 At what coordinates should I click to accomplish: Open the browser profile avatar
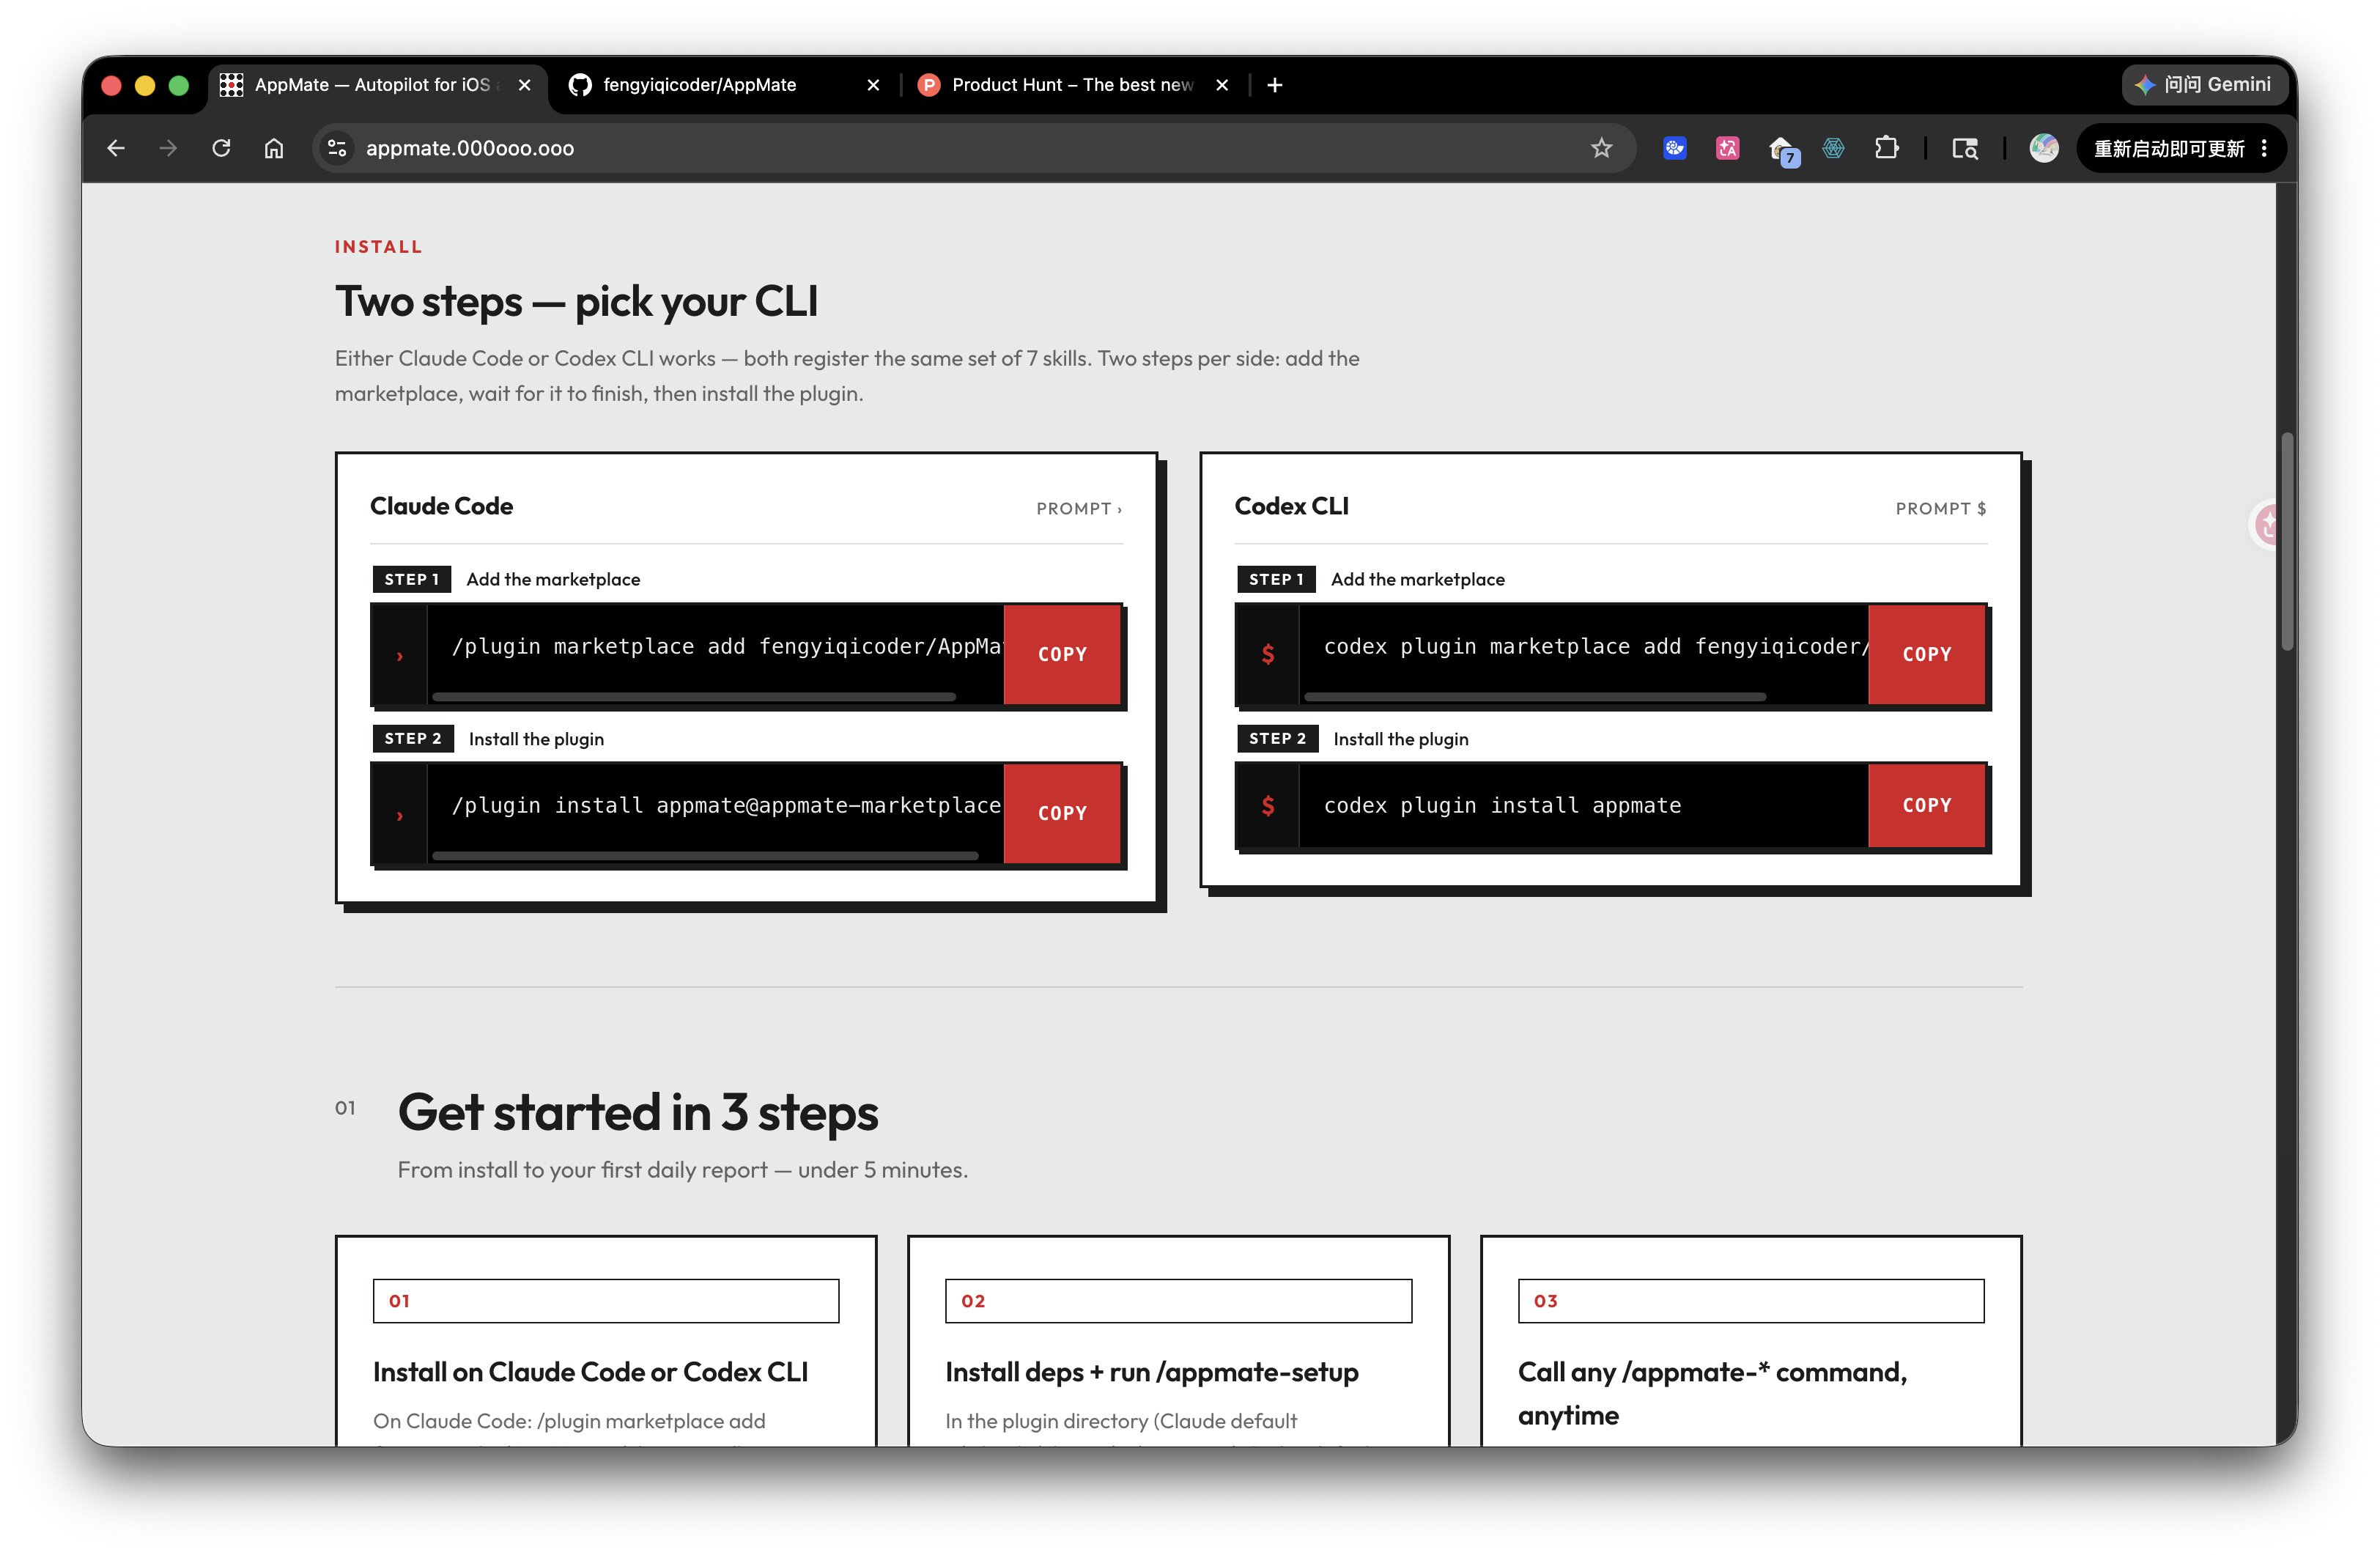tap(2043, 148)
